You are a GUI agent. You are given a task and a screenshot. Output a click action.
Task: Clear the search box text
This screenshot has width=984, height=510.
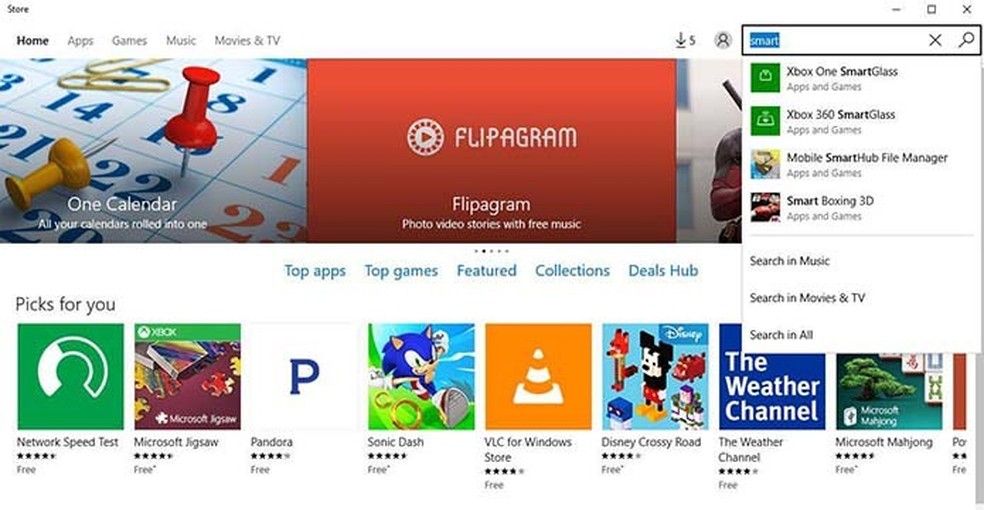pyautogui.click(x=934, y=40)
